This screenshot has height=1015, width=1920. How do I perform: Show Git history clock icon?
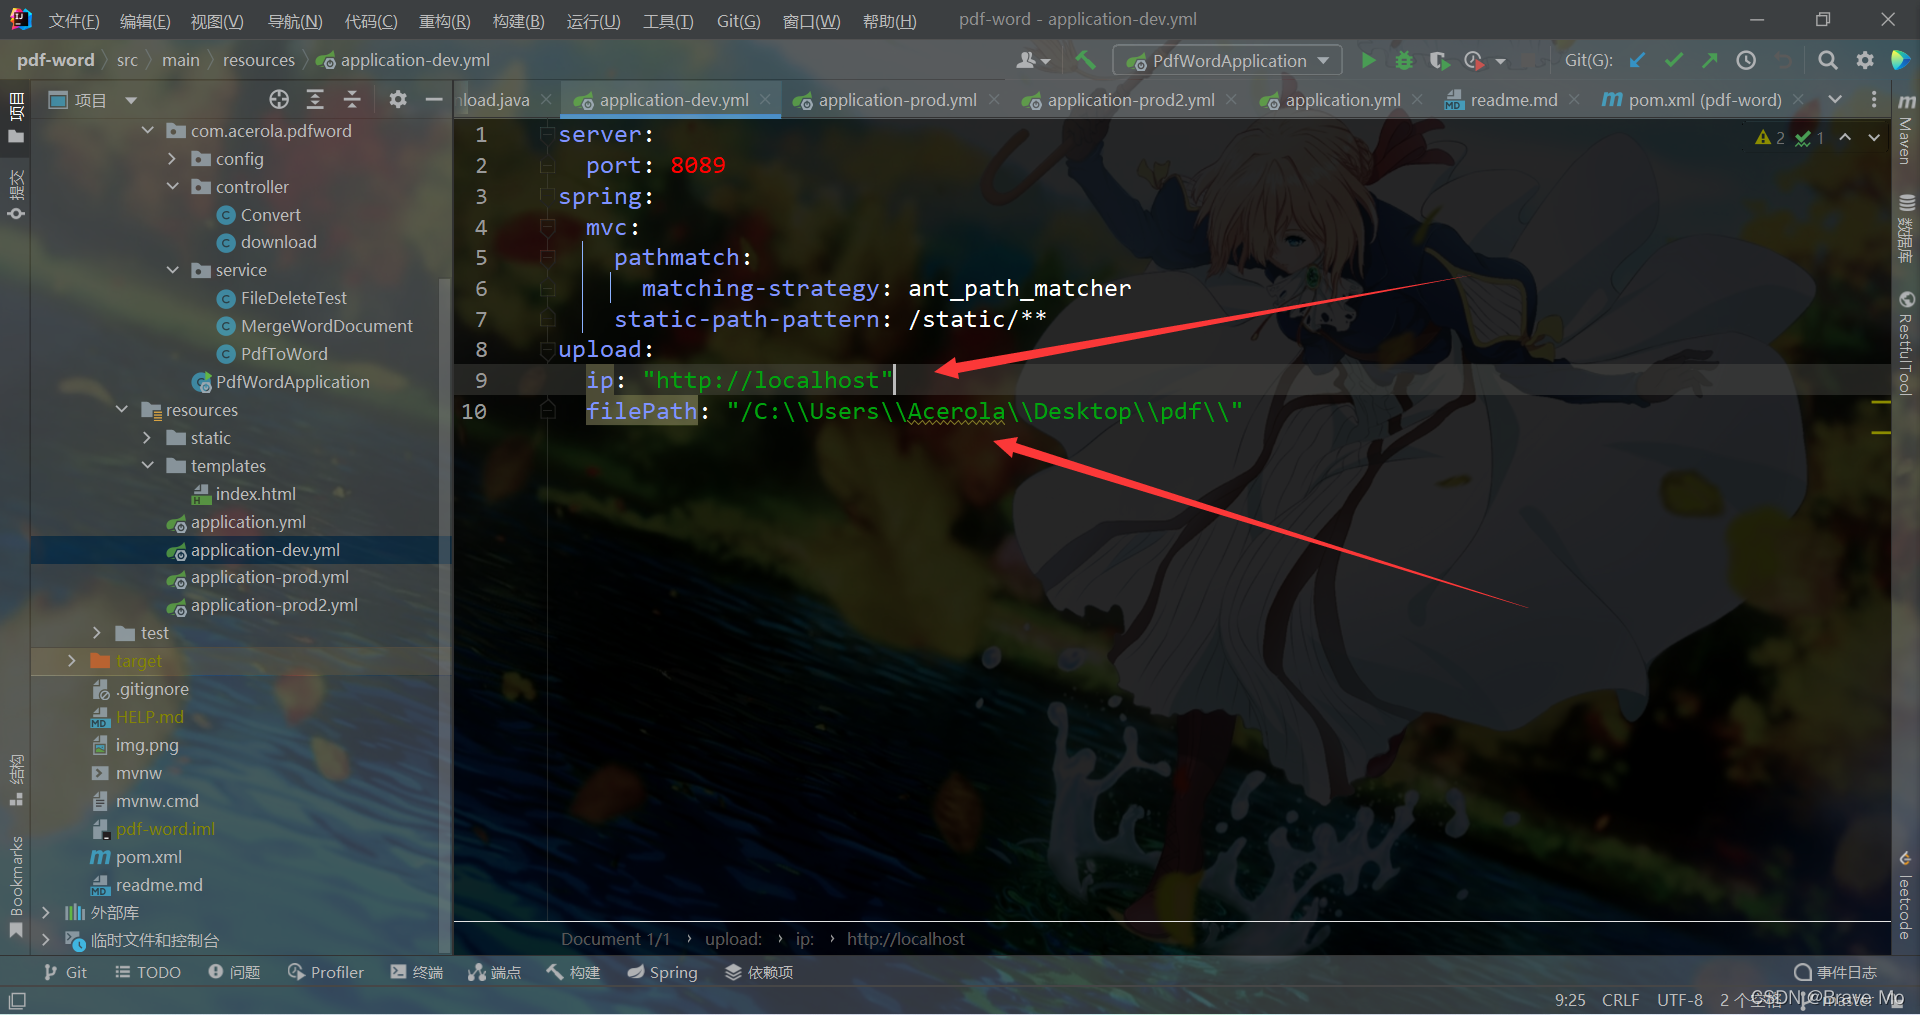pyautogui.click(x=1746, y=61)
